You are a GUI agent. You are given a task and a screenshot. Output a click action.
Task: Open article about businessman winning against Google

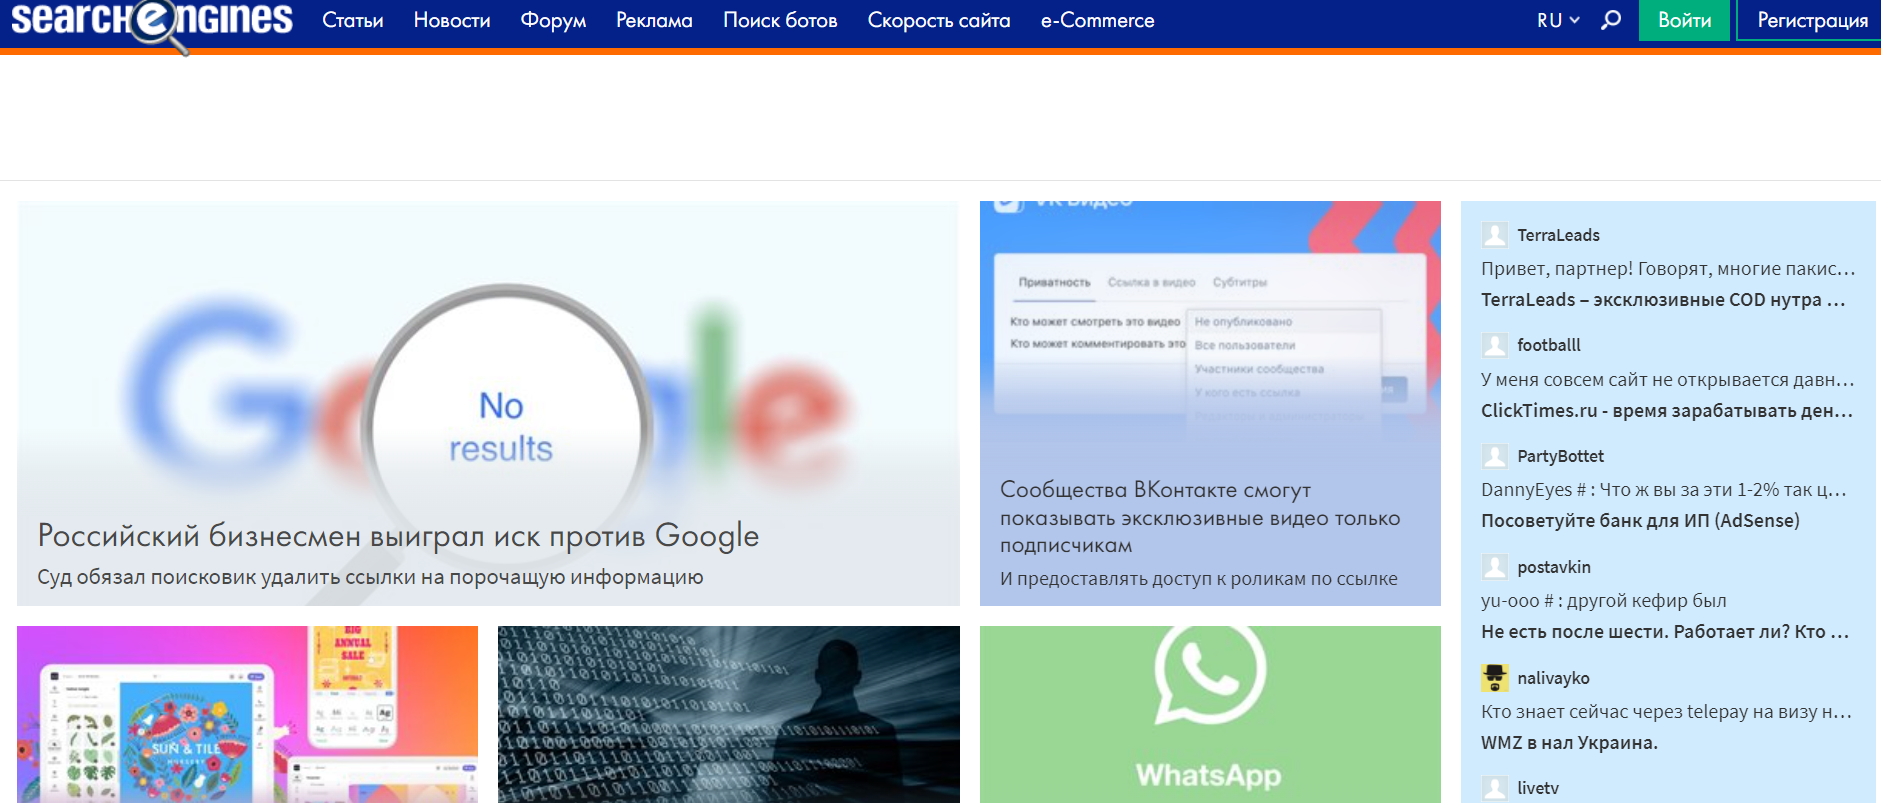[x=398, y=535]
